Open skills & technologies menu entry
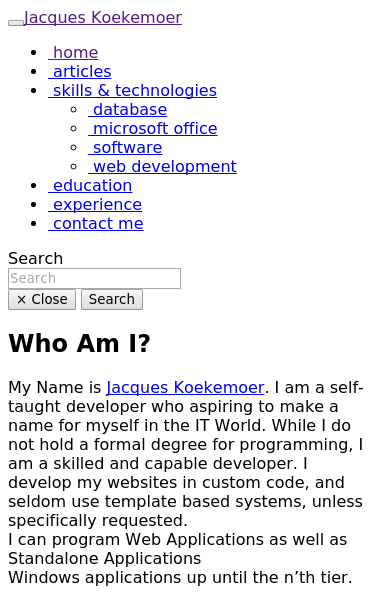 pos(132,90)
